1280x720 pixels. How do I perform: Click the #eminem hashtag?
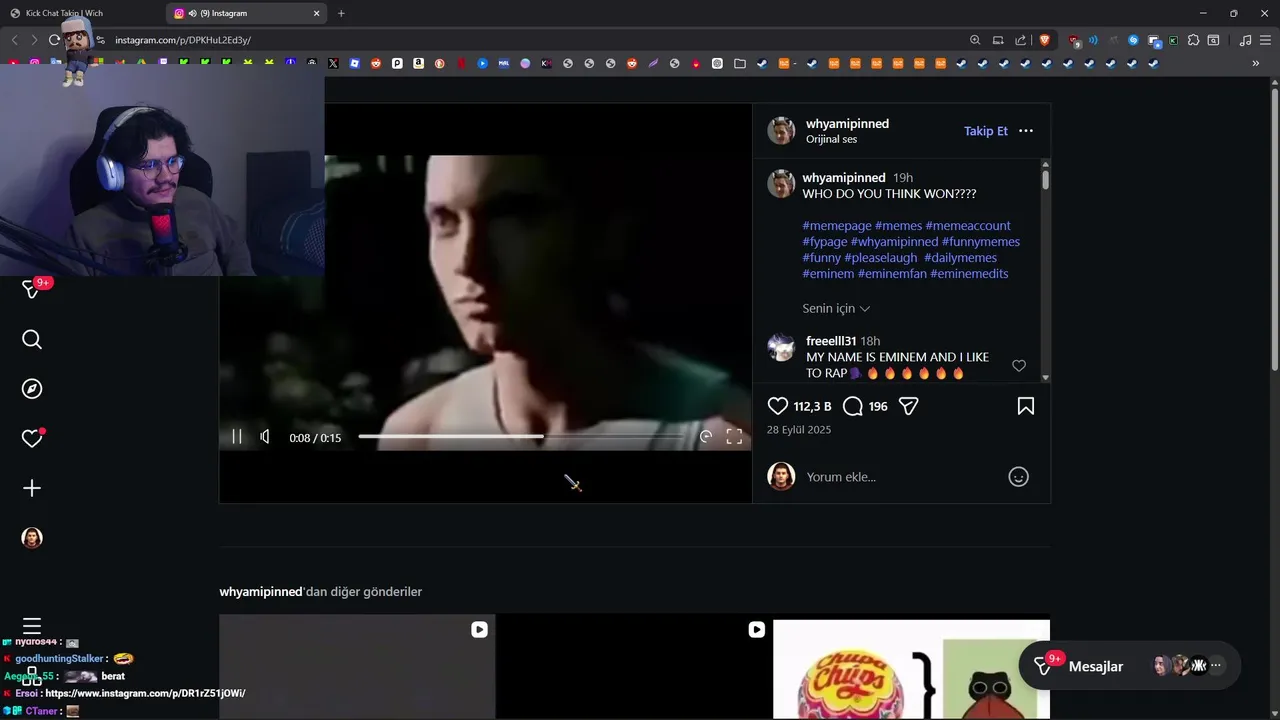click(828, 274)
